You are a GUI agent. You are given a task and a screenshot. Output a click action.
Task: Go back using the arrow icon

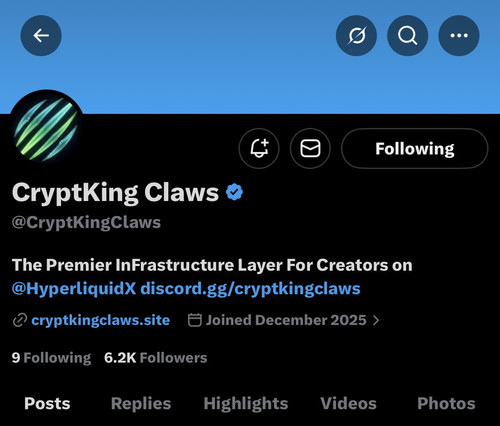point(41,35)
